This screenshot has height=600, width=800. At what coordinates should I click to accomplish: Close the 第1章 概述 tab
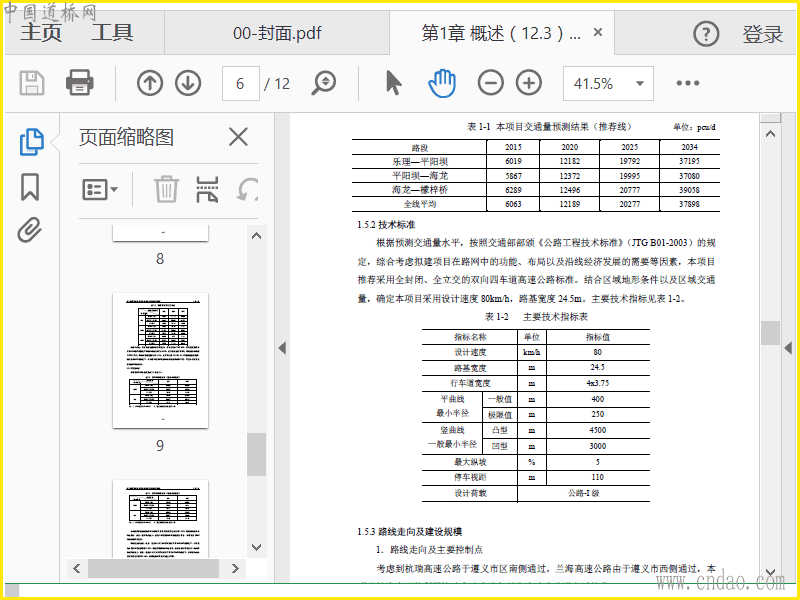click(598, 33)
